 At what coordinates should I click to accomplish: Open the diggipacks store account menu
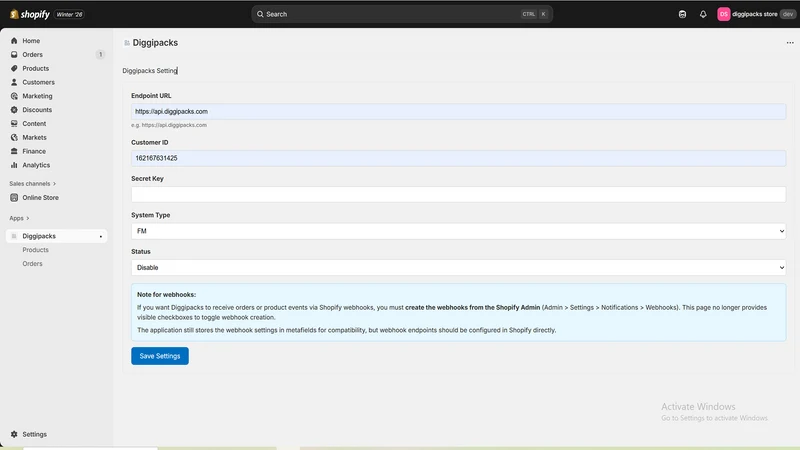click(x=756, y=14)
